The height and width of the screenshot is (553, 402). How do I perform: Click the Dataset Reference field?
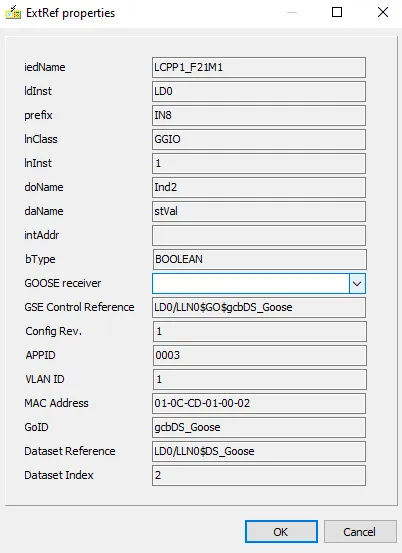coord(259,451)
